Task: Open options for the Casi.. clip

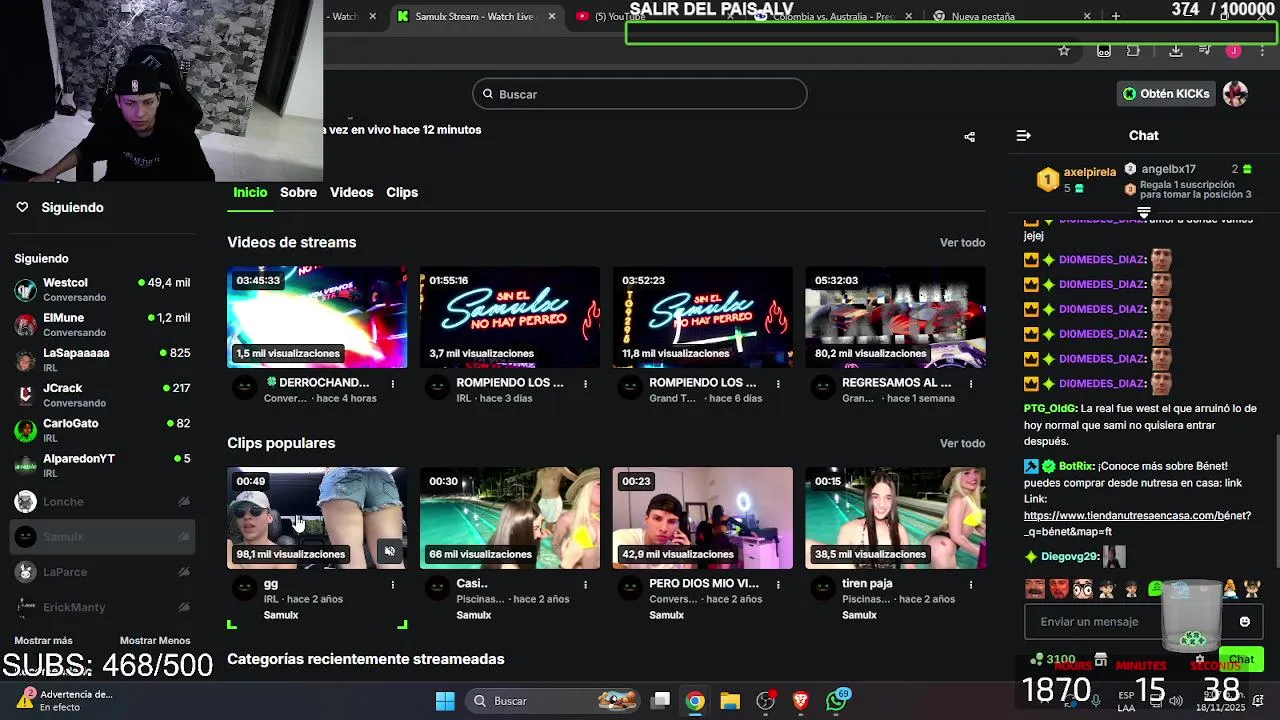Action: tap(585, 584)
